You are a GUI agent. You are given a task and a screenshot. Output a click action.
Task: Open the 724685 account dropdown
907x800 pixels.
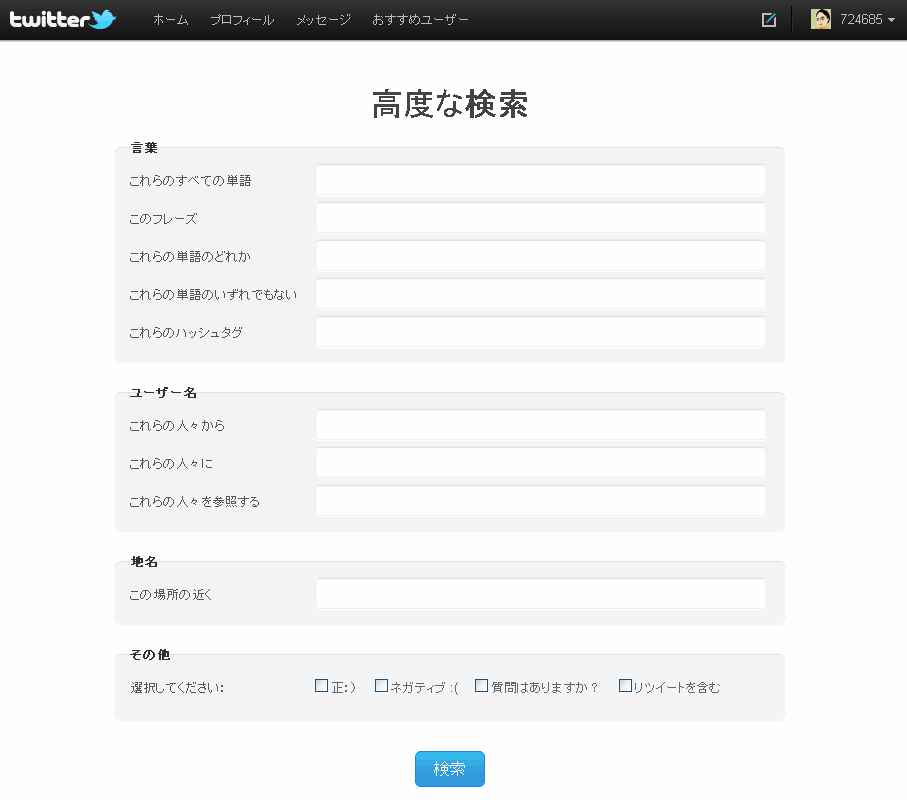click(860, 19)
